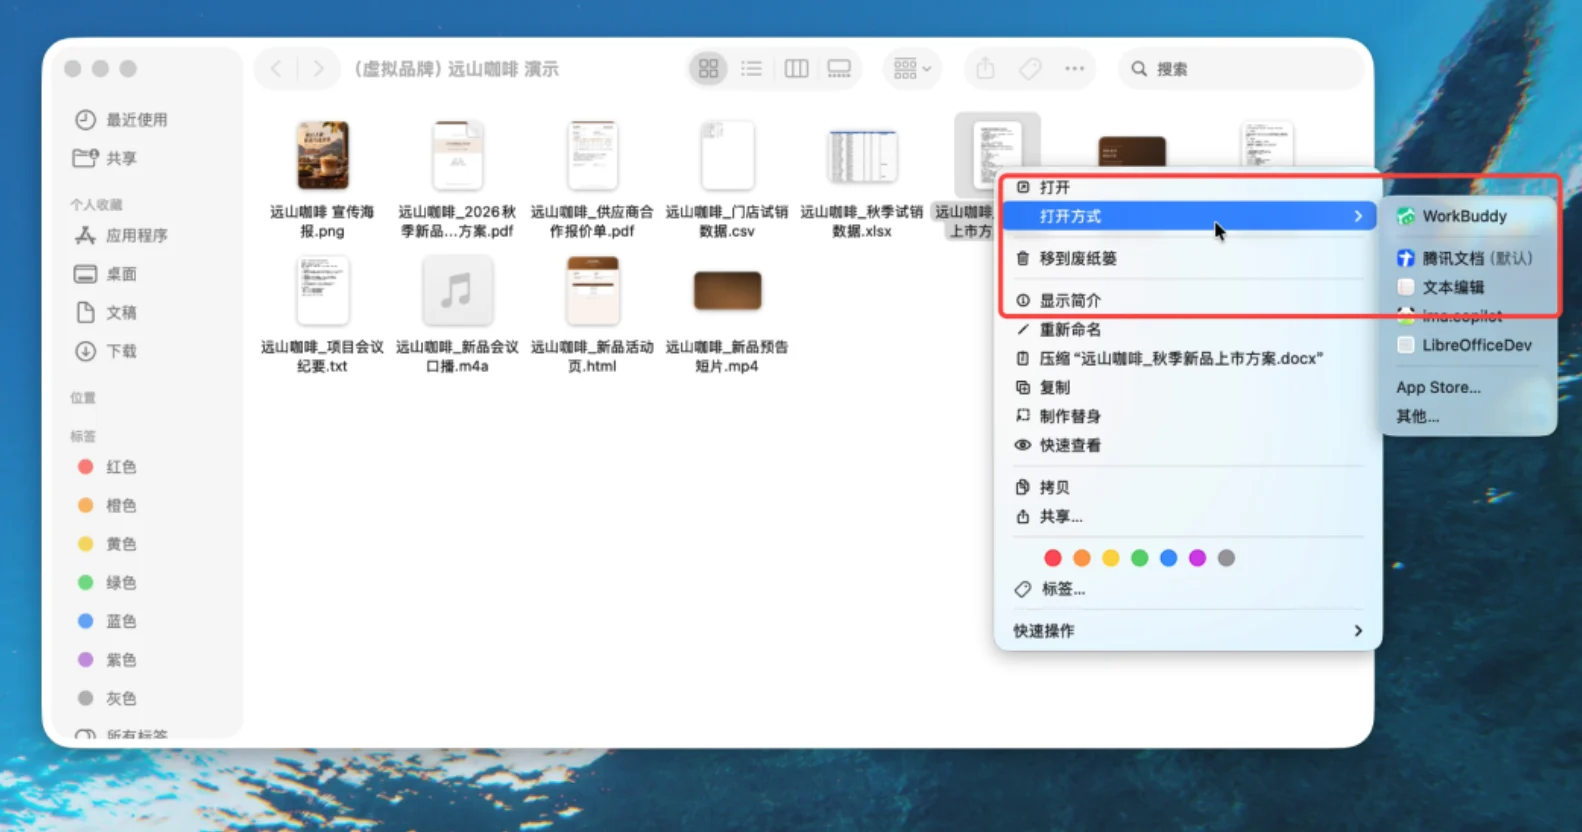
Task: Open with 腾讯文档 (默认)
Action: tap(1468, 258)
